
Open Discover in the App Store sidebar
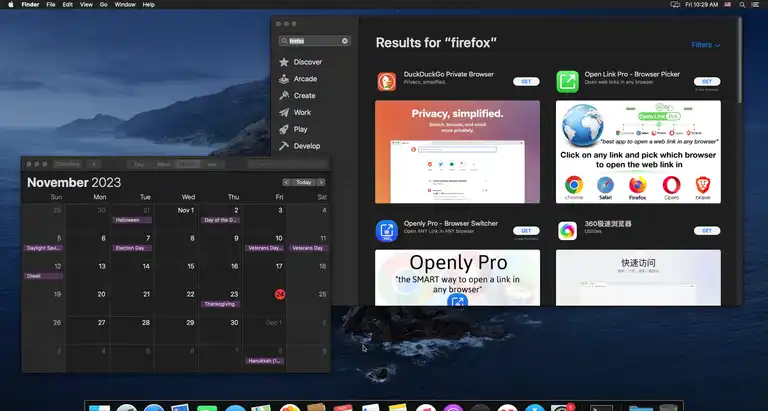[301, 62]
